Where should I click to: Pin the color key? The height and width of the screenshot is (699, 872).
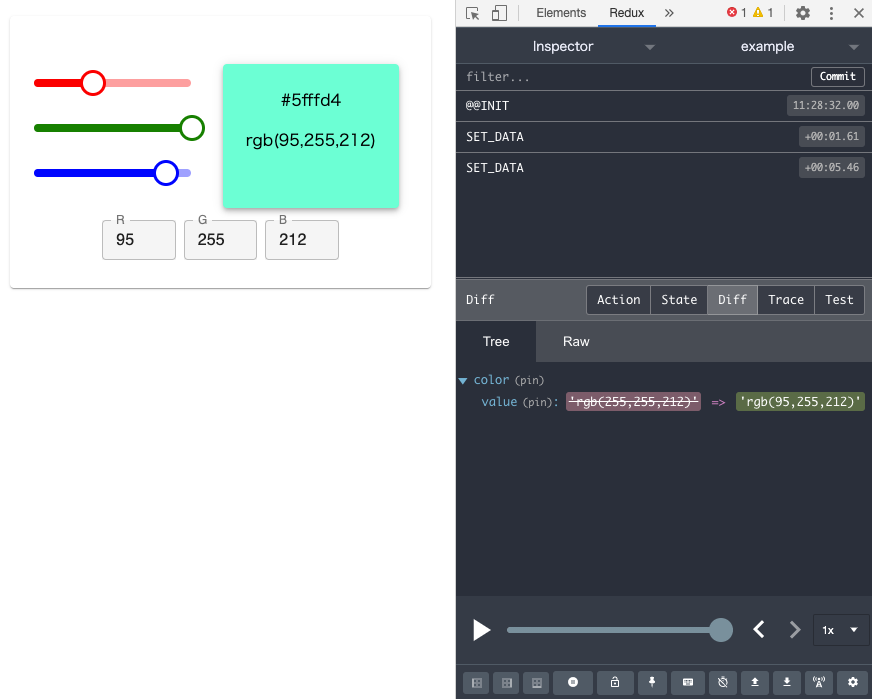[529, 380]
